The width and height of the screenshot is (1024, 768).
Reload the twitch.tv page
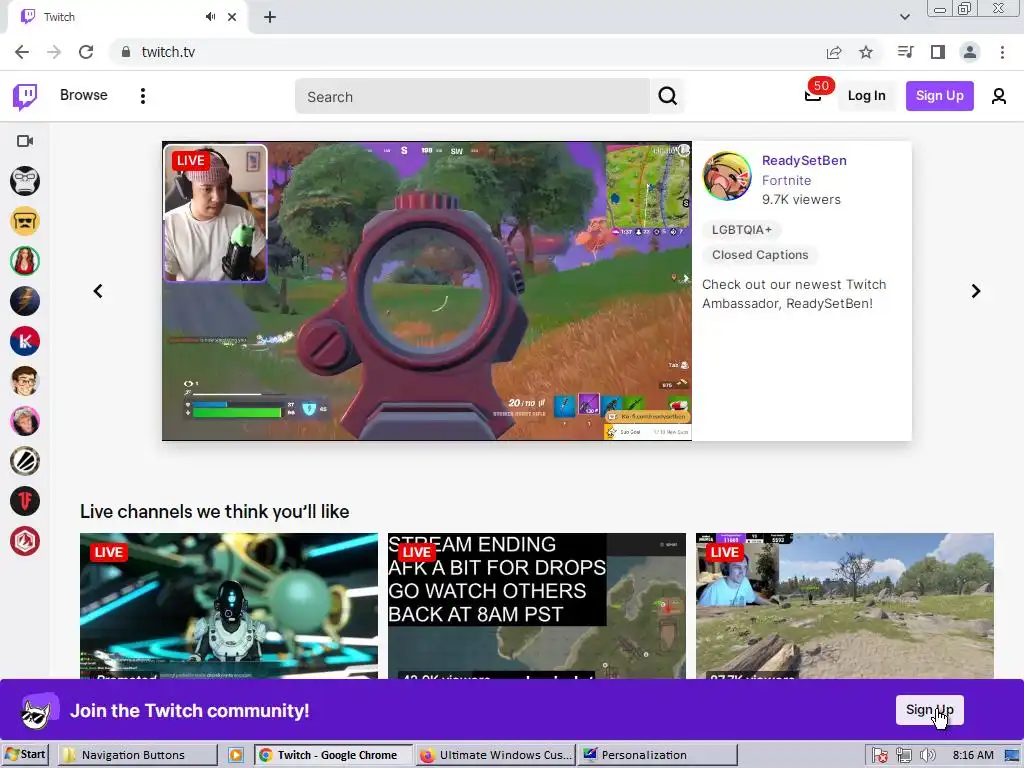pyautogui.click(x=86, y=52)
